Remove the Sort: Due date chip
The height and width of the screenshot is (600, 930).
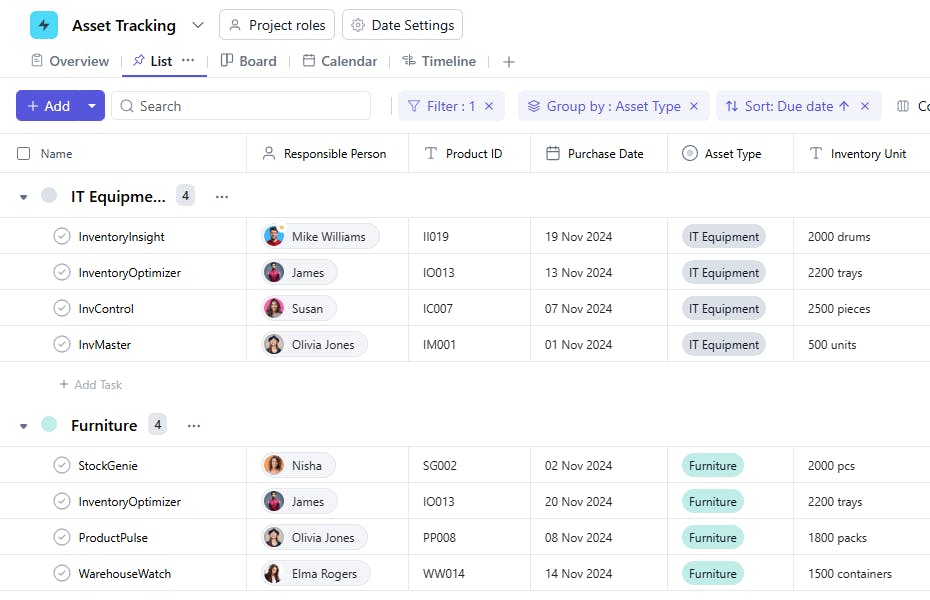point(865,106)
